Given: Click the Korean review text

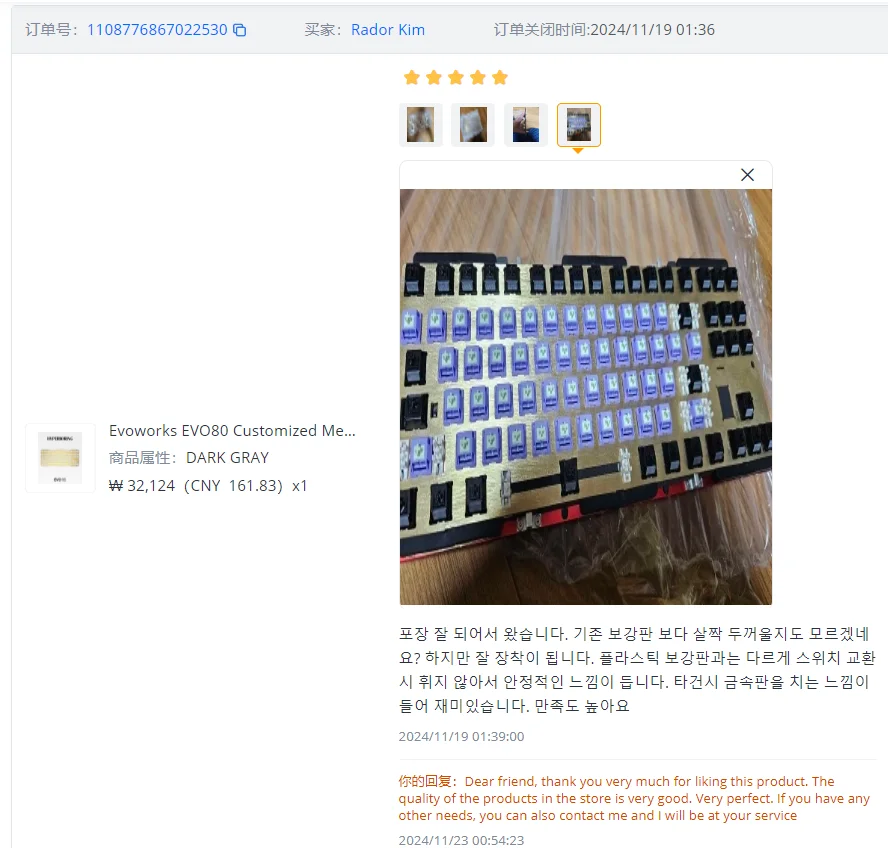Looking at the screenshot, I should pos(637,670).
